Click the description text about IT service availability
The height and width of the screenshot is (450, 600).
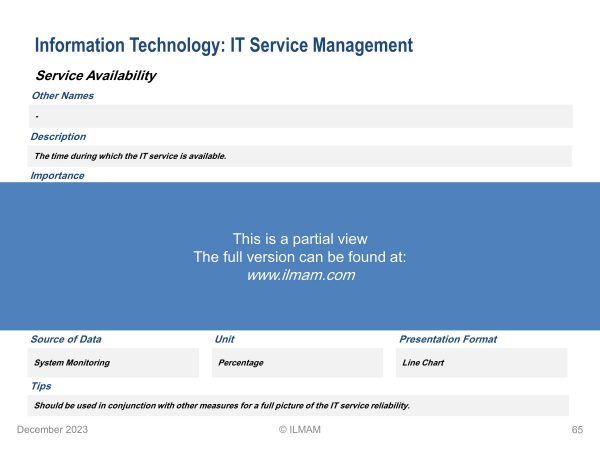[131, 156]
